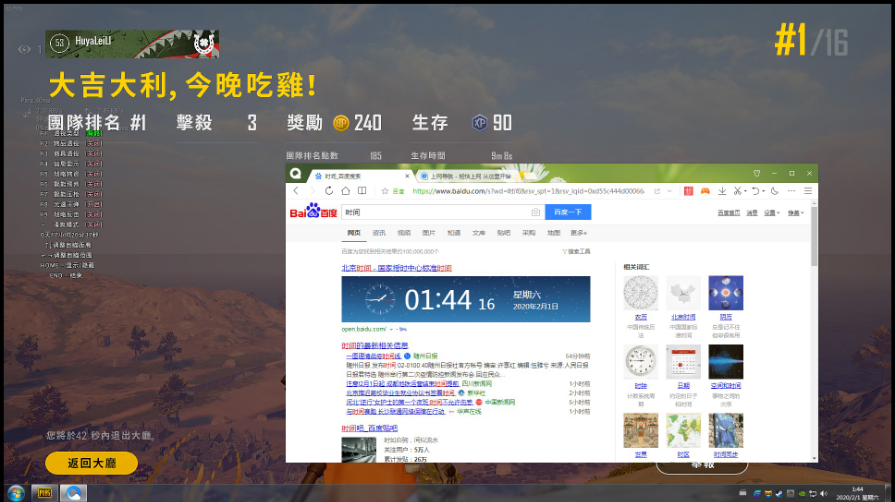Open the PUBG icon on taskbar
895x502 pixels.
(x=45, y=493)
